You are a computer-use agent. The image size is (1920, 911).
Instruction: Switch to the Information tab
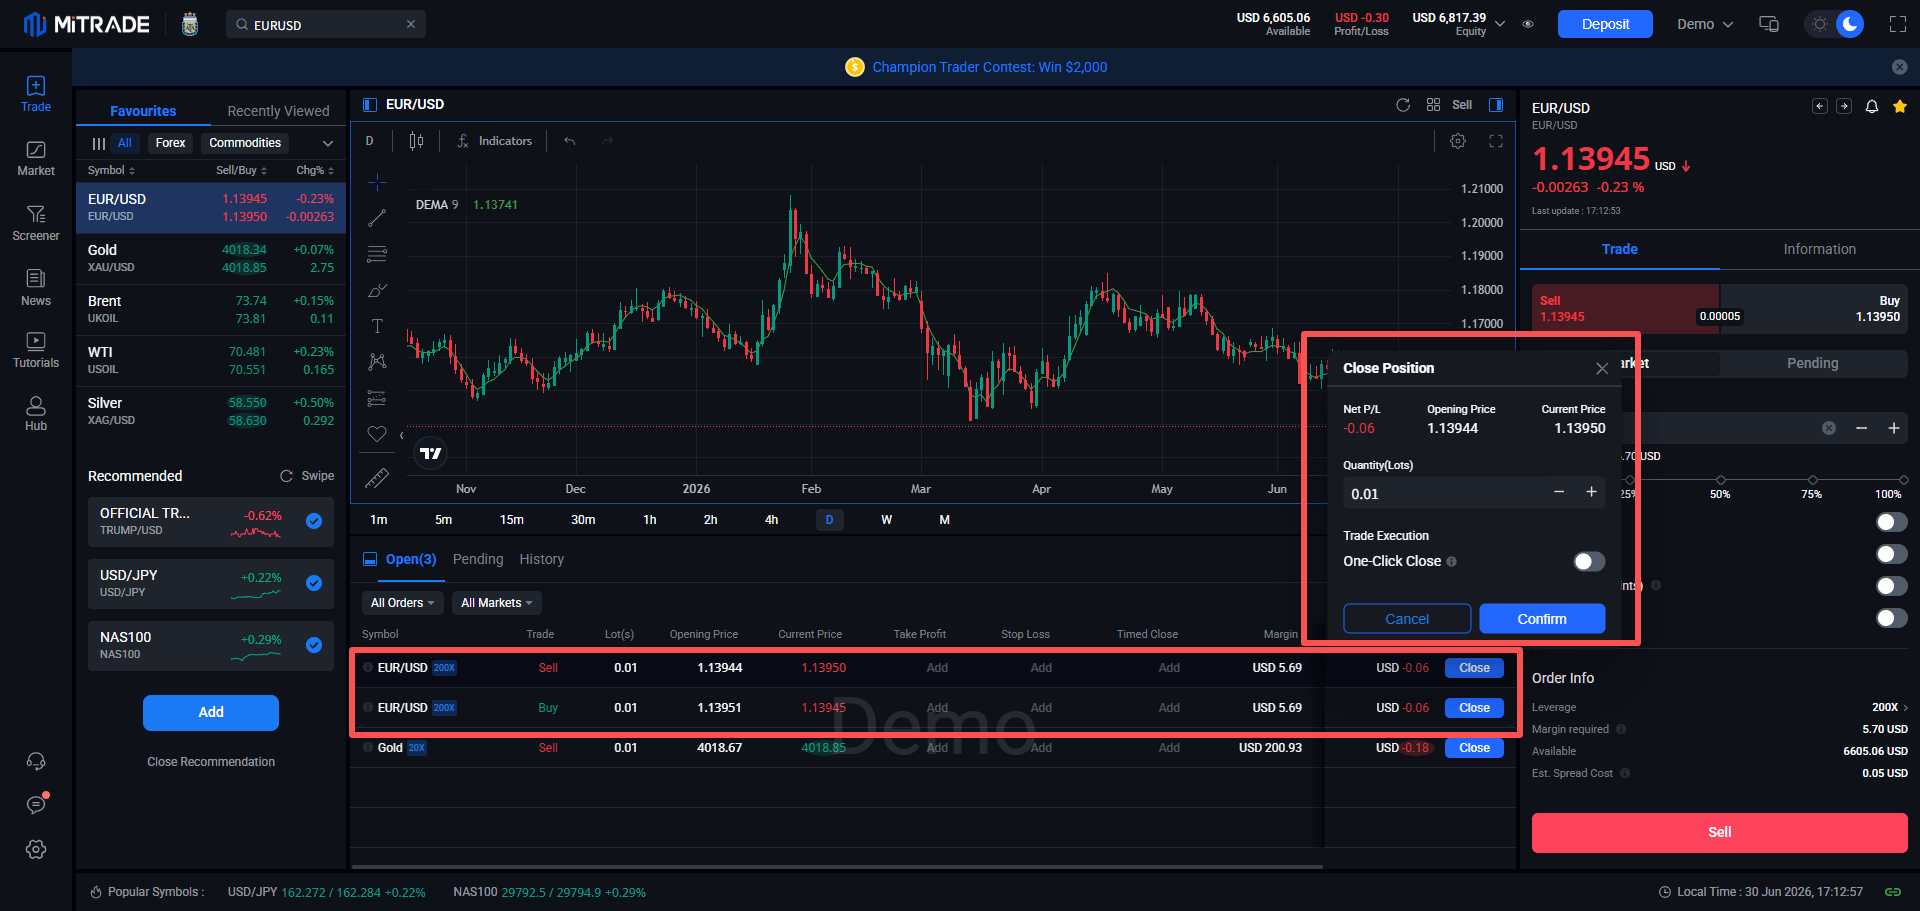point(1819,249)
